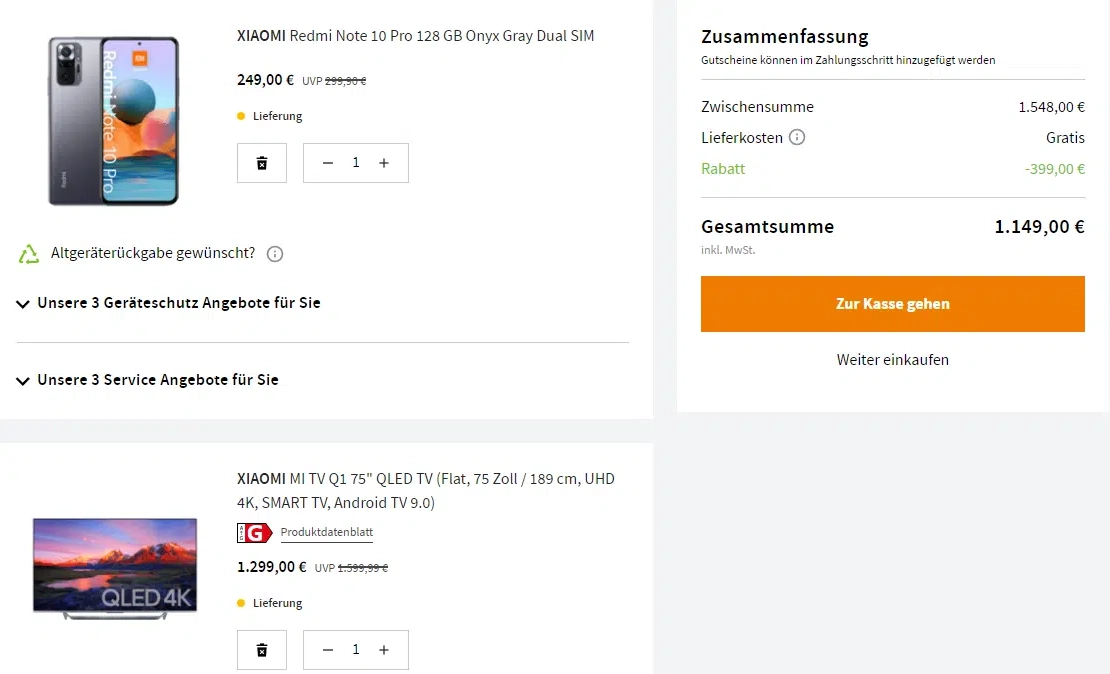Click Zur Kasse gehen button
Screen dimensions: 1110x674
(893, 304)
